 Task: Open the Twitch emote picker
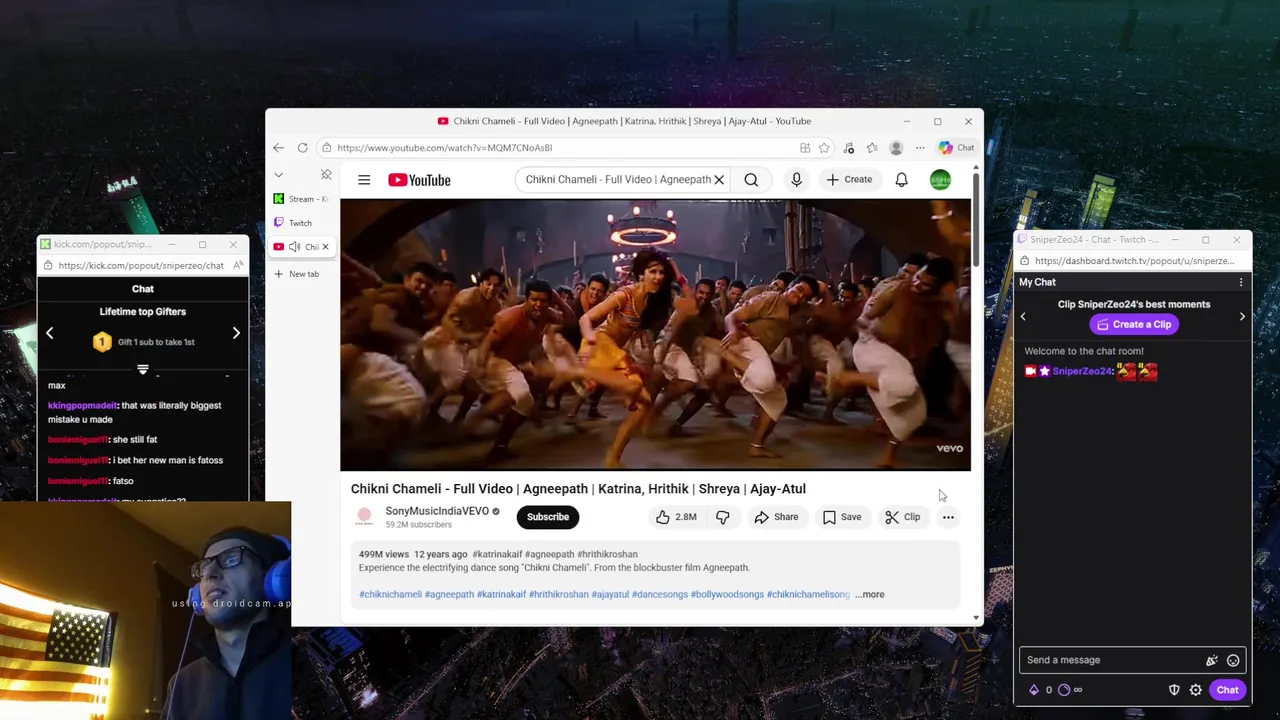point(1233,660)
